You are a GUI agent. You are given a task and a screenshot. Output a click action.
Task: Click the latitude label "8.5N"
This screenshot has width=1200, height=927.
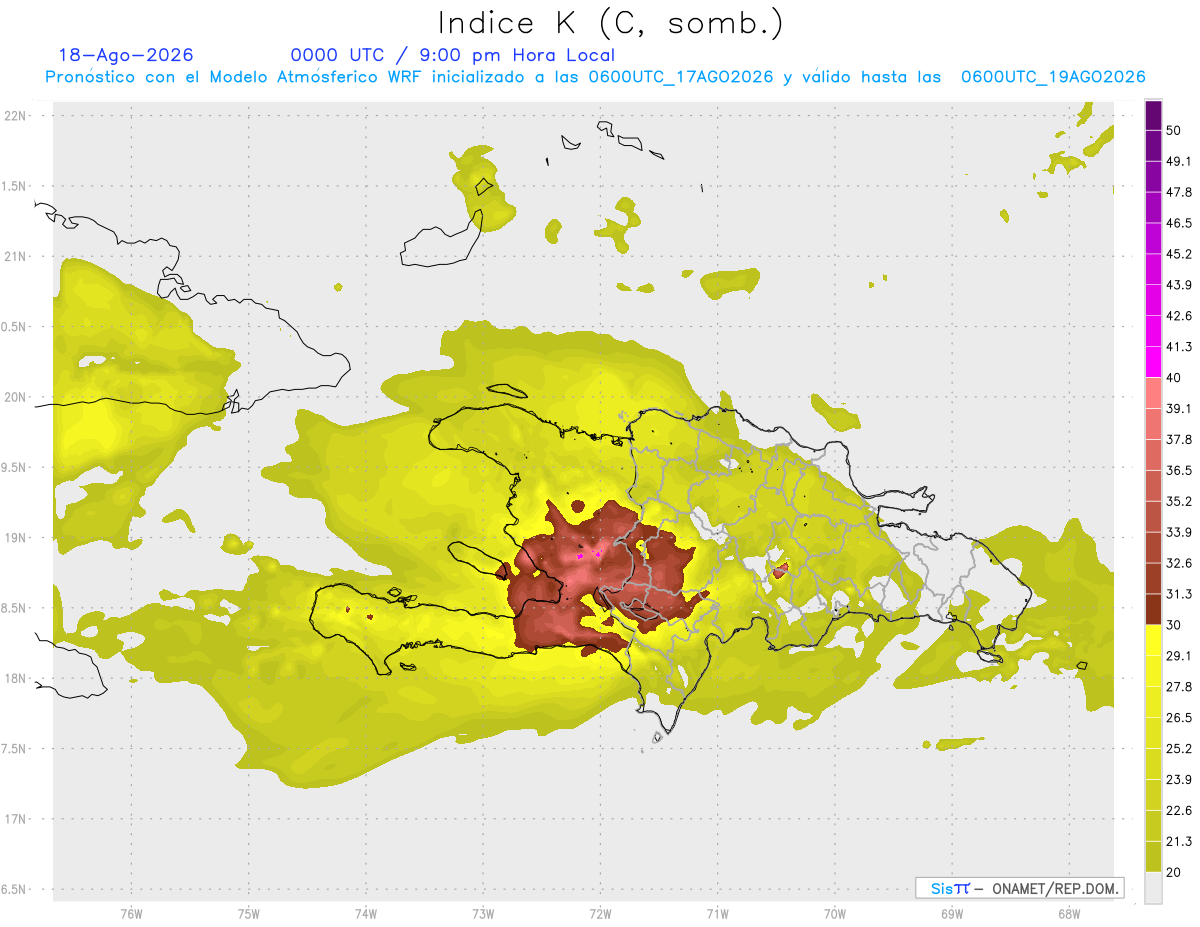13,608
